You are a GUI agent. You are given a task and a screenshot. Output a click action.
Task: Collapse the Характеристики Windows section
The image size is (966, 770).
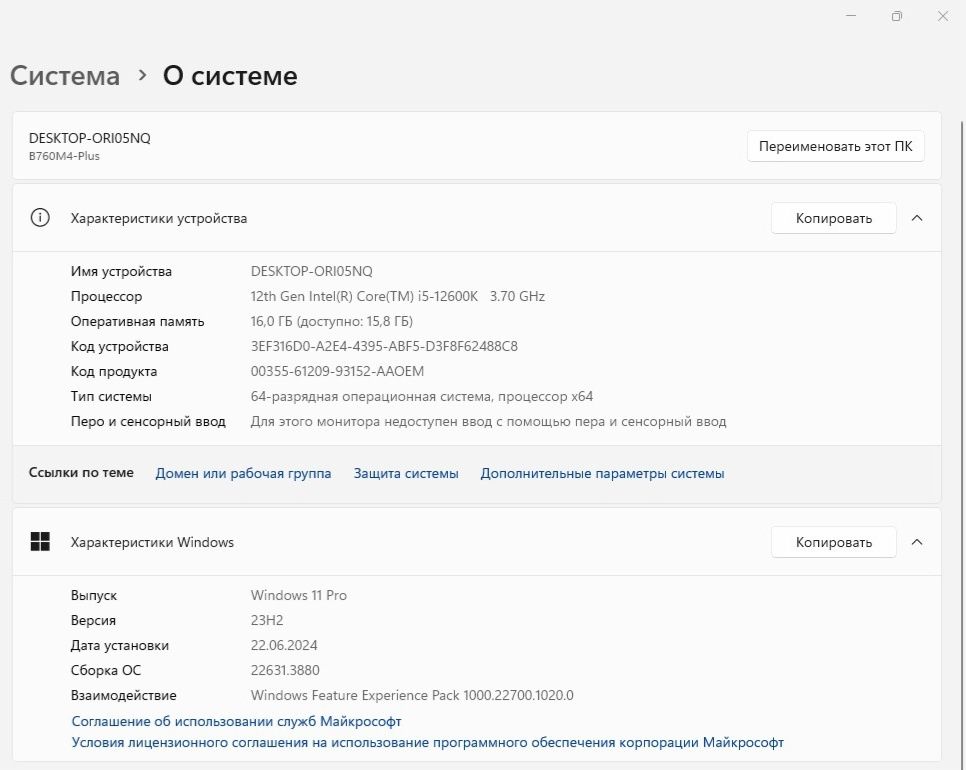pos(917,542)
